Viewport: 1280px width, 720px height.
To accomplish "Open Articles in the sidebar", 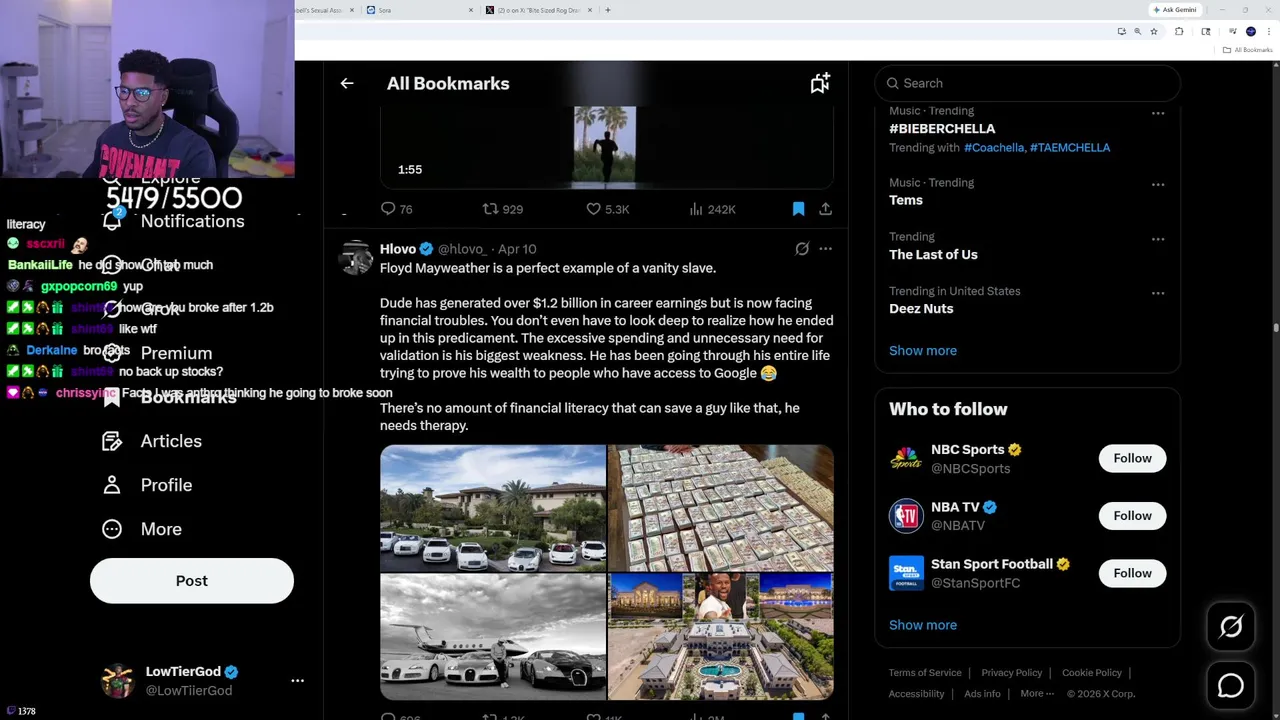I will coord(152,441).
